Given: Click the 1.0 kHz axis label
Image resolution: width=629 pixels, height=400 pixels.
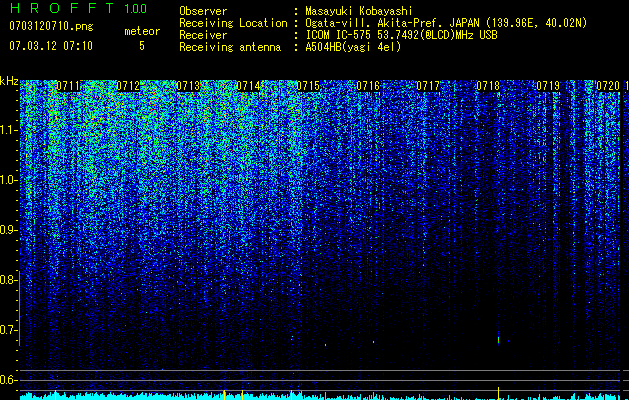Looking at the screenshot, I should tap(8, 180).
